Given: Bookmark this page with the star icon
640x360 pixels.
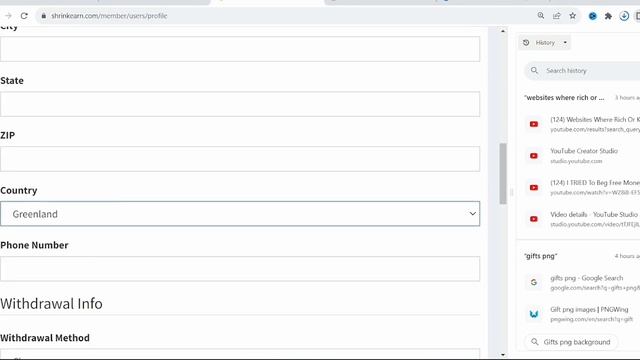Looking at the screenshot, I should click(x=573, y=16).
